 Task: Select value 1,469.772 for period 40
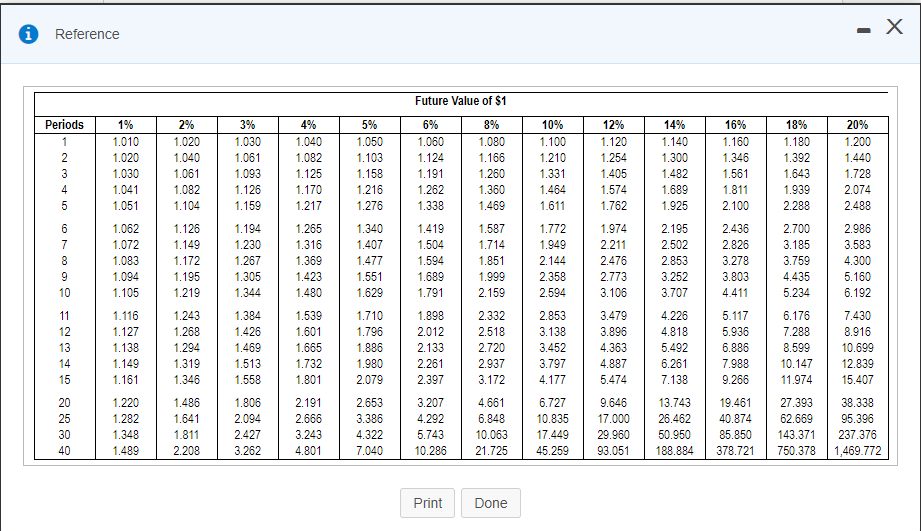pyautogui.click(x=858, y=451)
